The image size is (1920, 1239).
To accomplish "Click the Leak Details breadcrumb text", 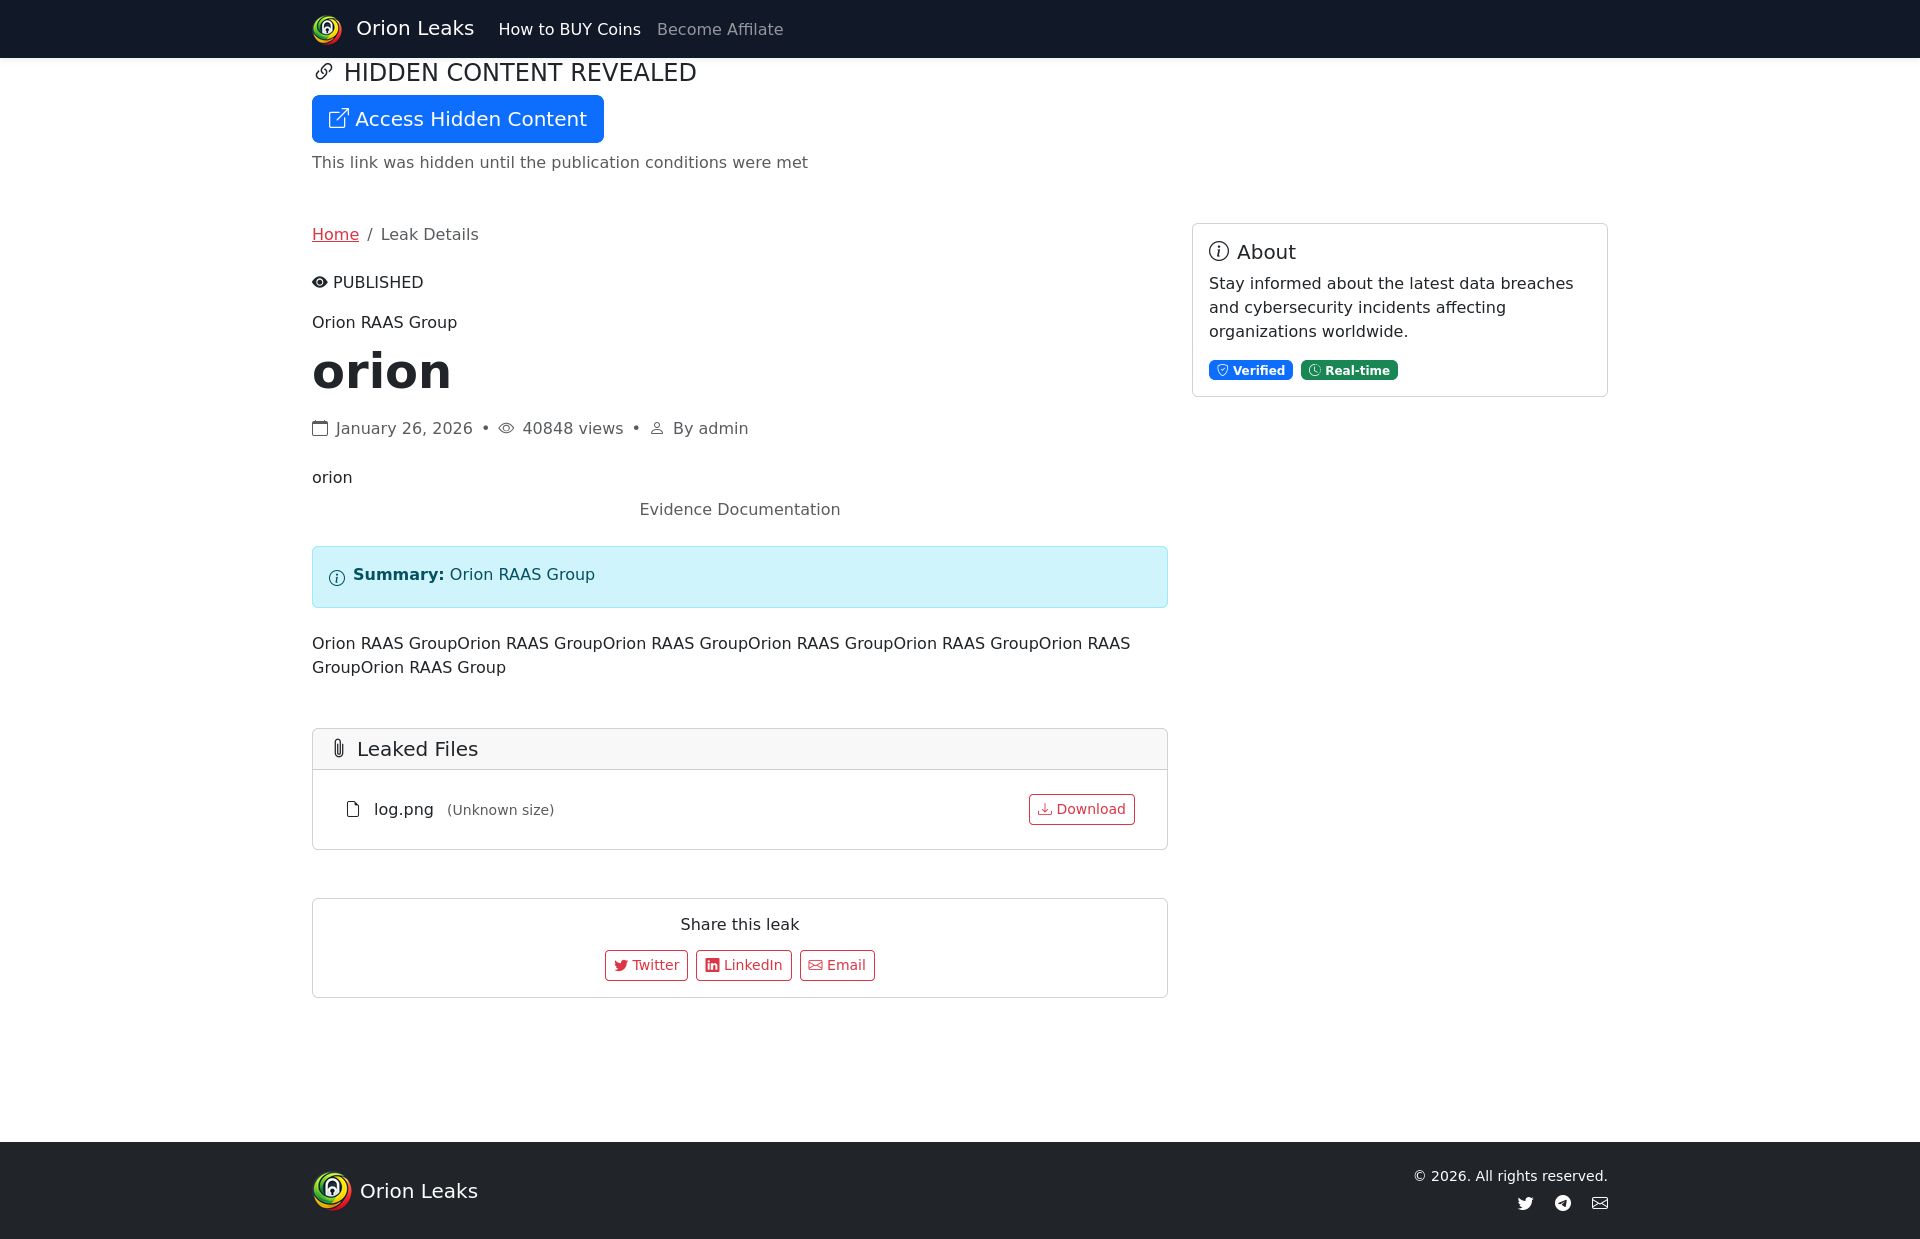I will (429, 234).
